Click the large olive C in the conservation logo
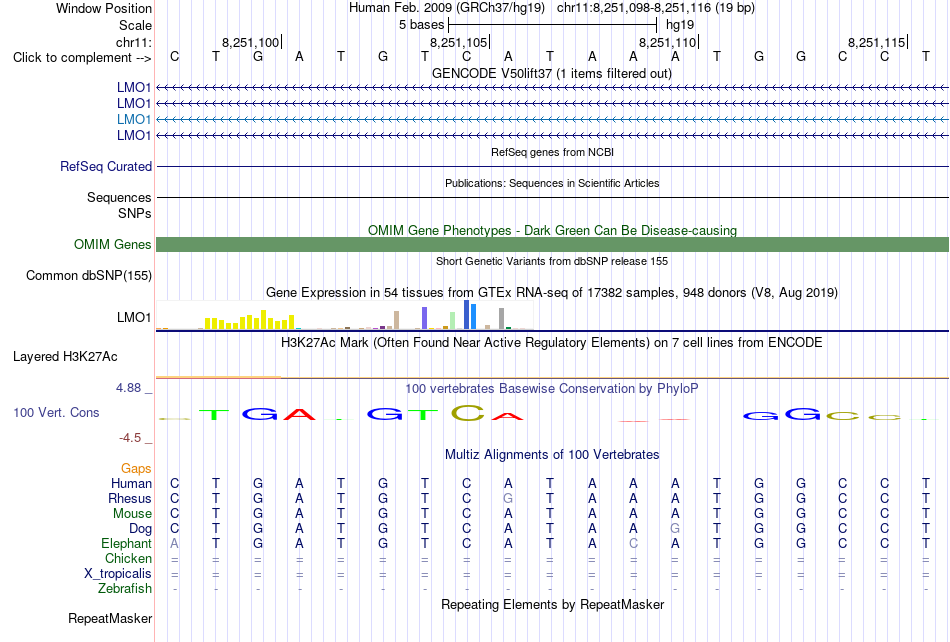The height and width of the screenshot is (642, 950). 468,413
